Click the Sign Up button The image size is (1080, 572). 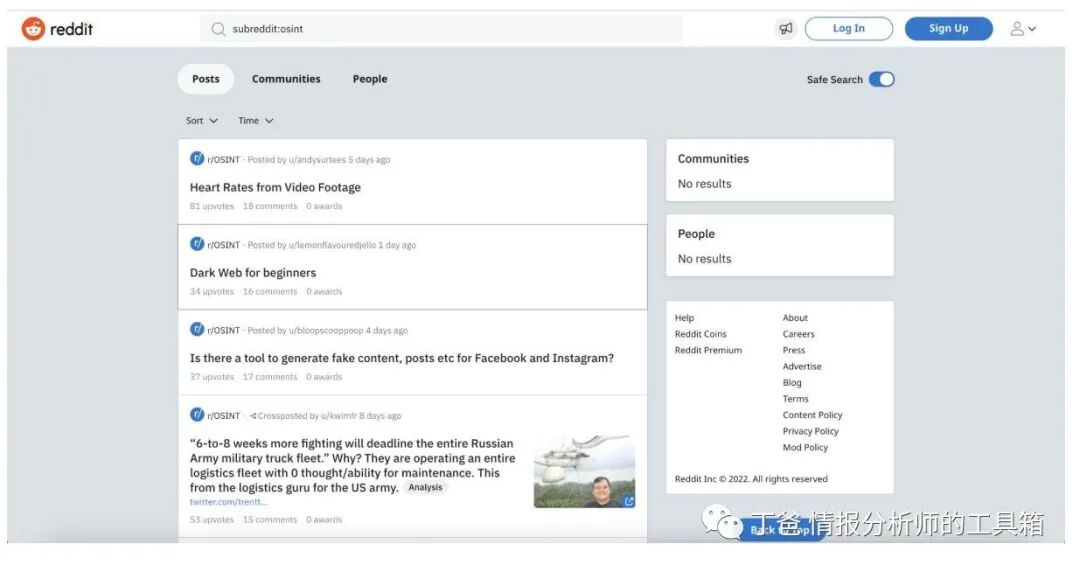[948, 29]
